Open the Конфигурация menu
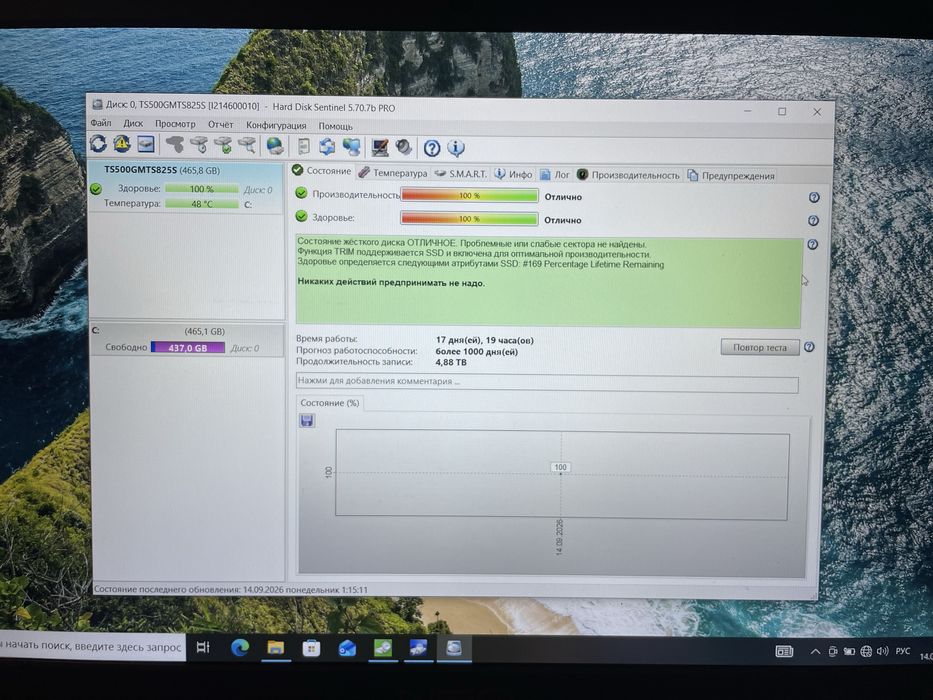Screen dimensions: 933x700 coord(276,126)
